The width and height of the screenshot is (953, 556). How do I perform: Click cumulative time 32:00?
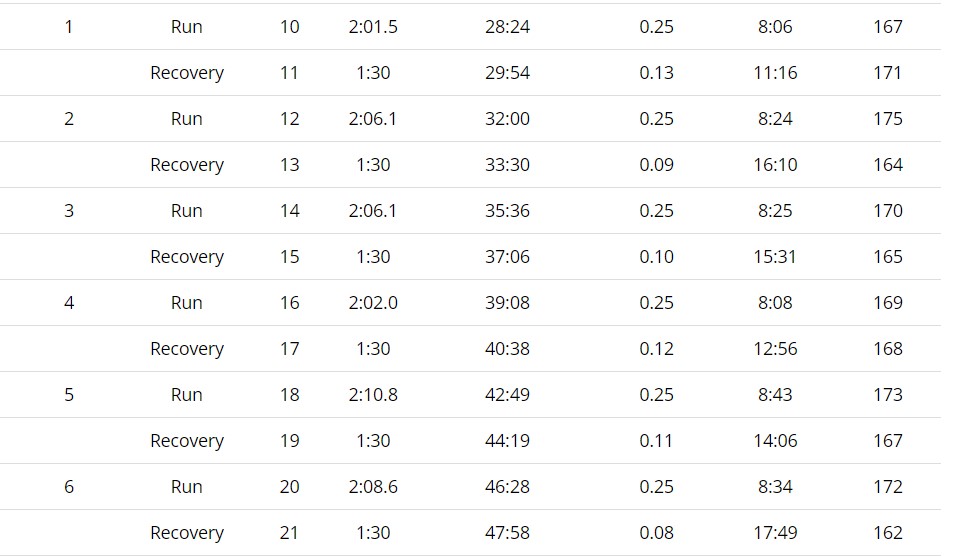tap(507, 119)
